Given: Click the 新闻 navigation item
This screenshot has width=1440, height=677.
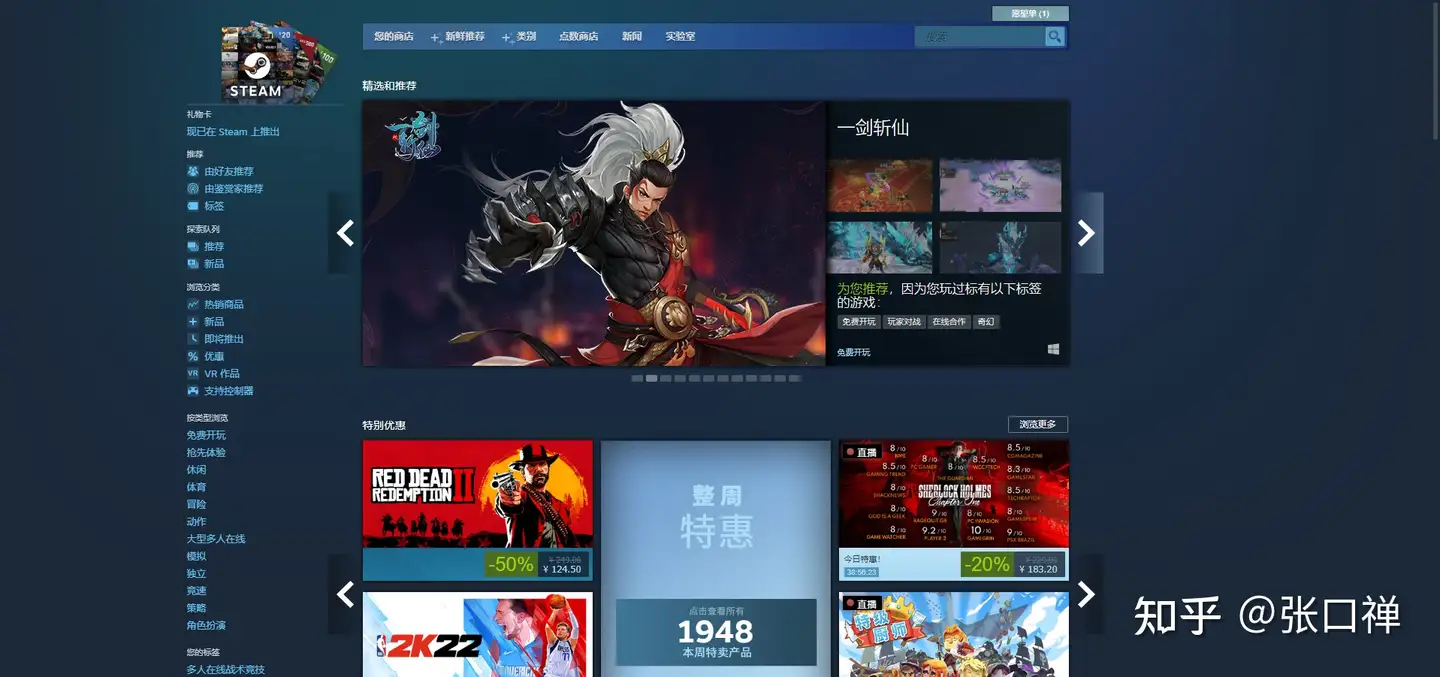Looking at the screenshot, I should click(x=631, y=36).
